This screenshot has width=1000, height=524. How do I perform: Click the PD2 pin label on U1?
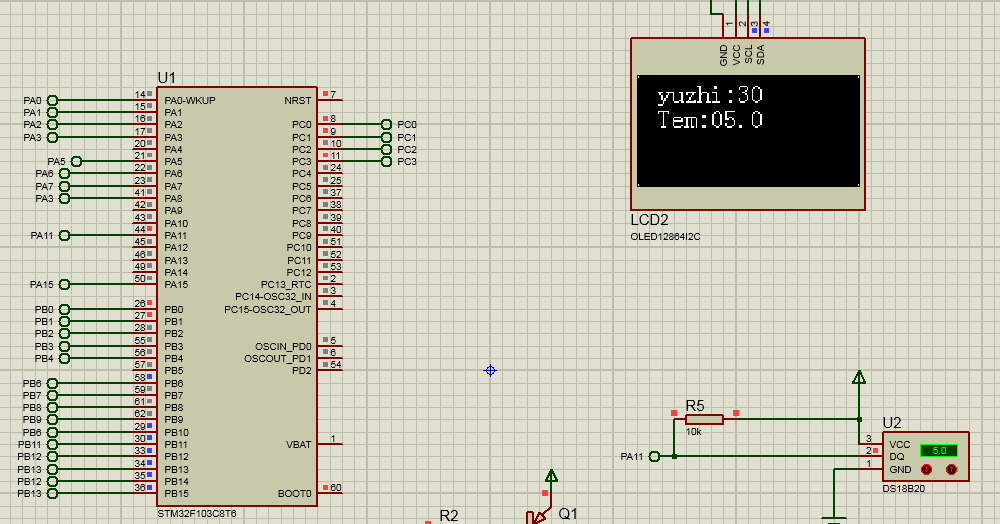click(302, 370)
